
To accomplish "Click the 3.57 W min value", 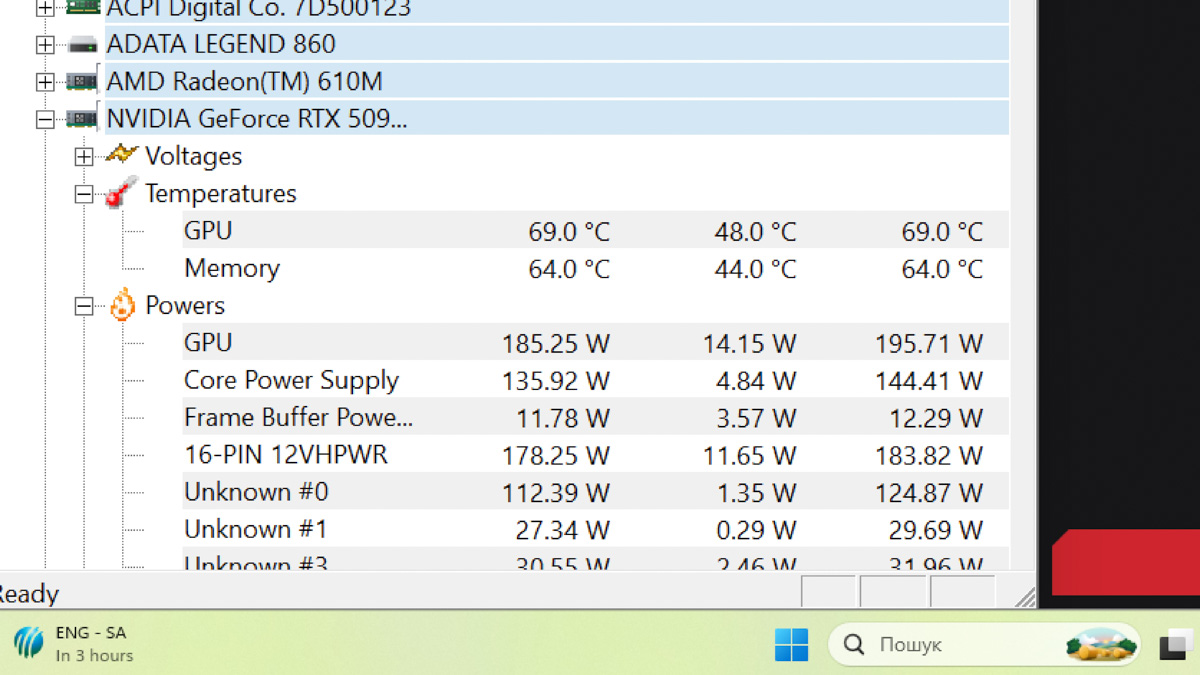I will click(x=756, y=418).
